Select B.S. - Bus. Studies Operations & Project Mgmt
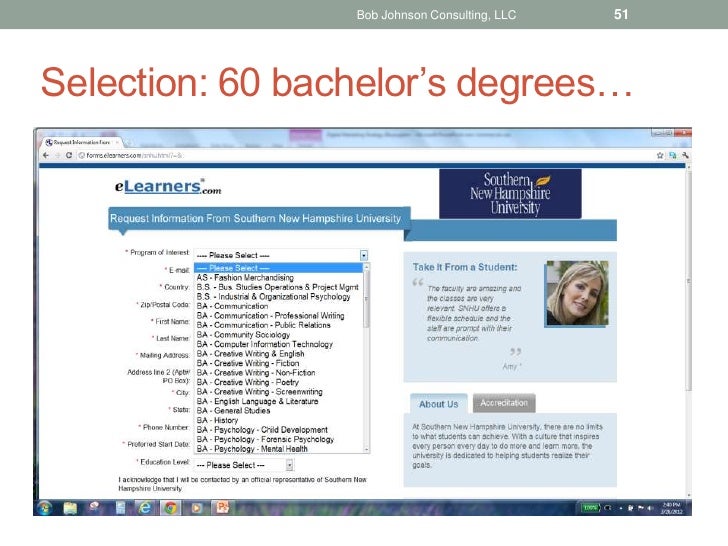This screenshot has height=546, width=728. (279, 287)
